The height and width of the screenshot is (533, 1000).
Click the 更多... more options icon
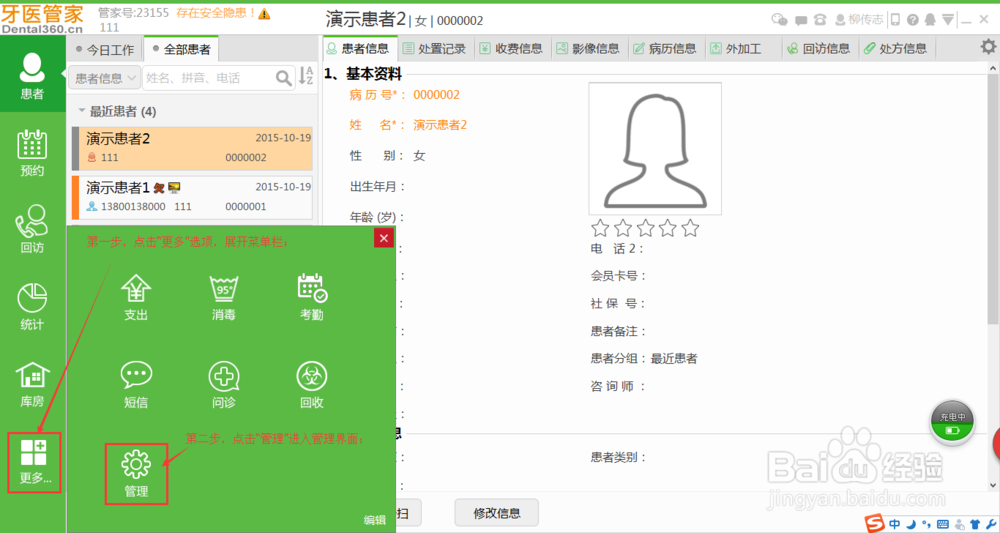tap(34, 462)
